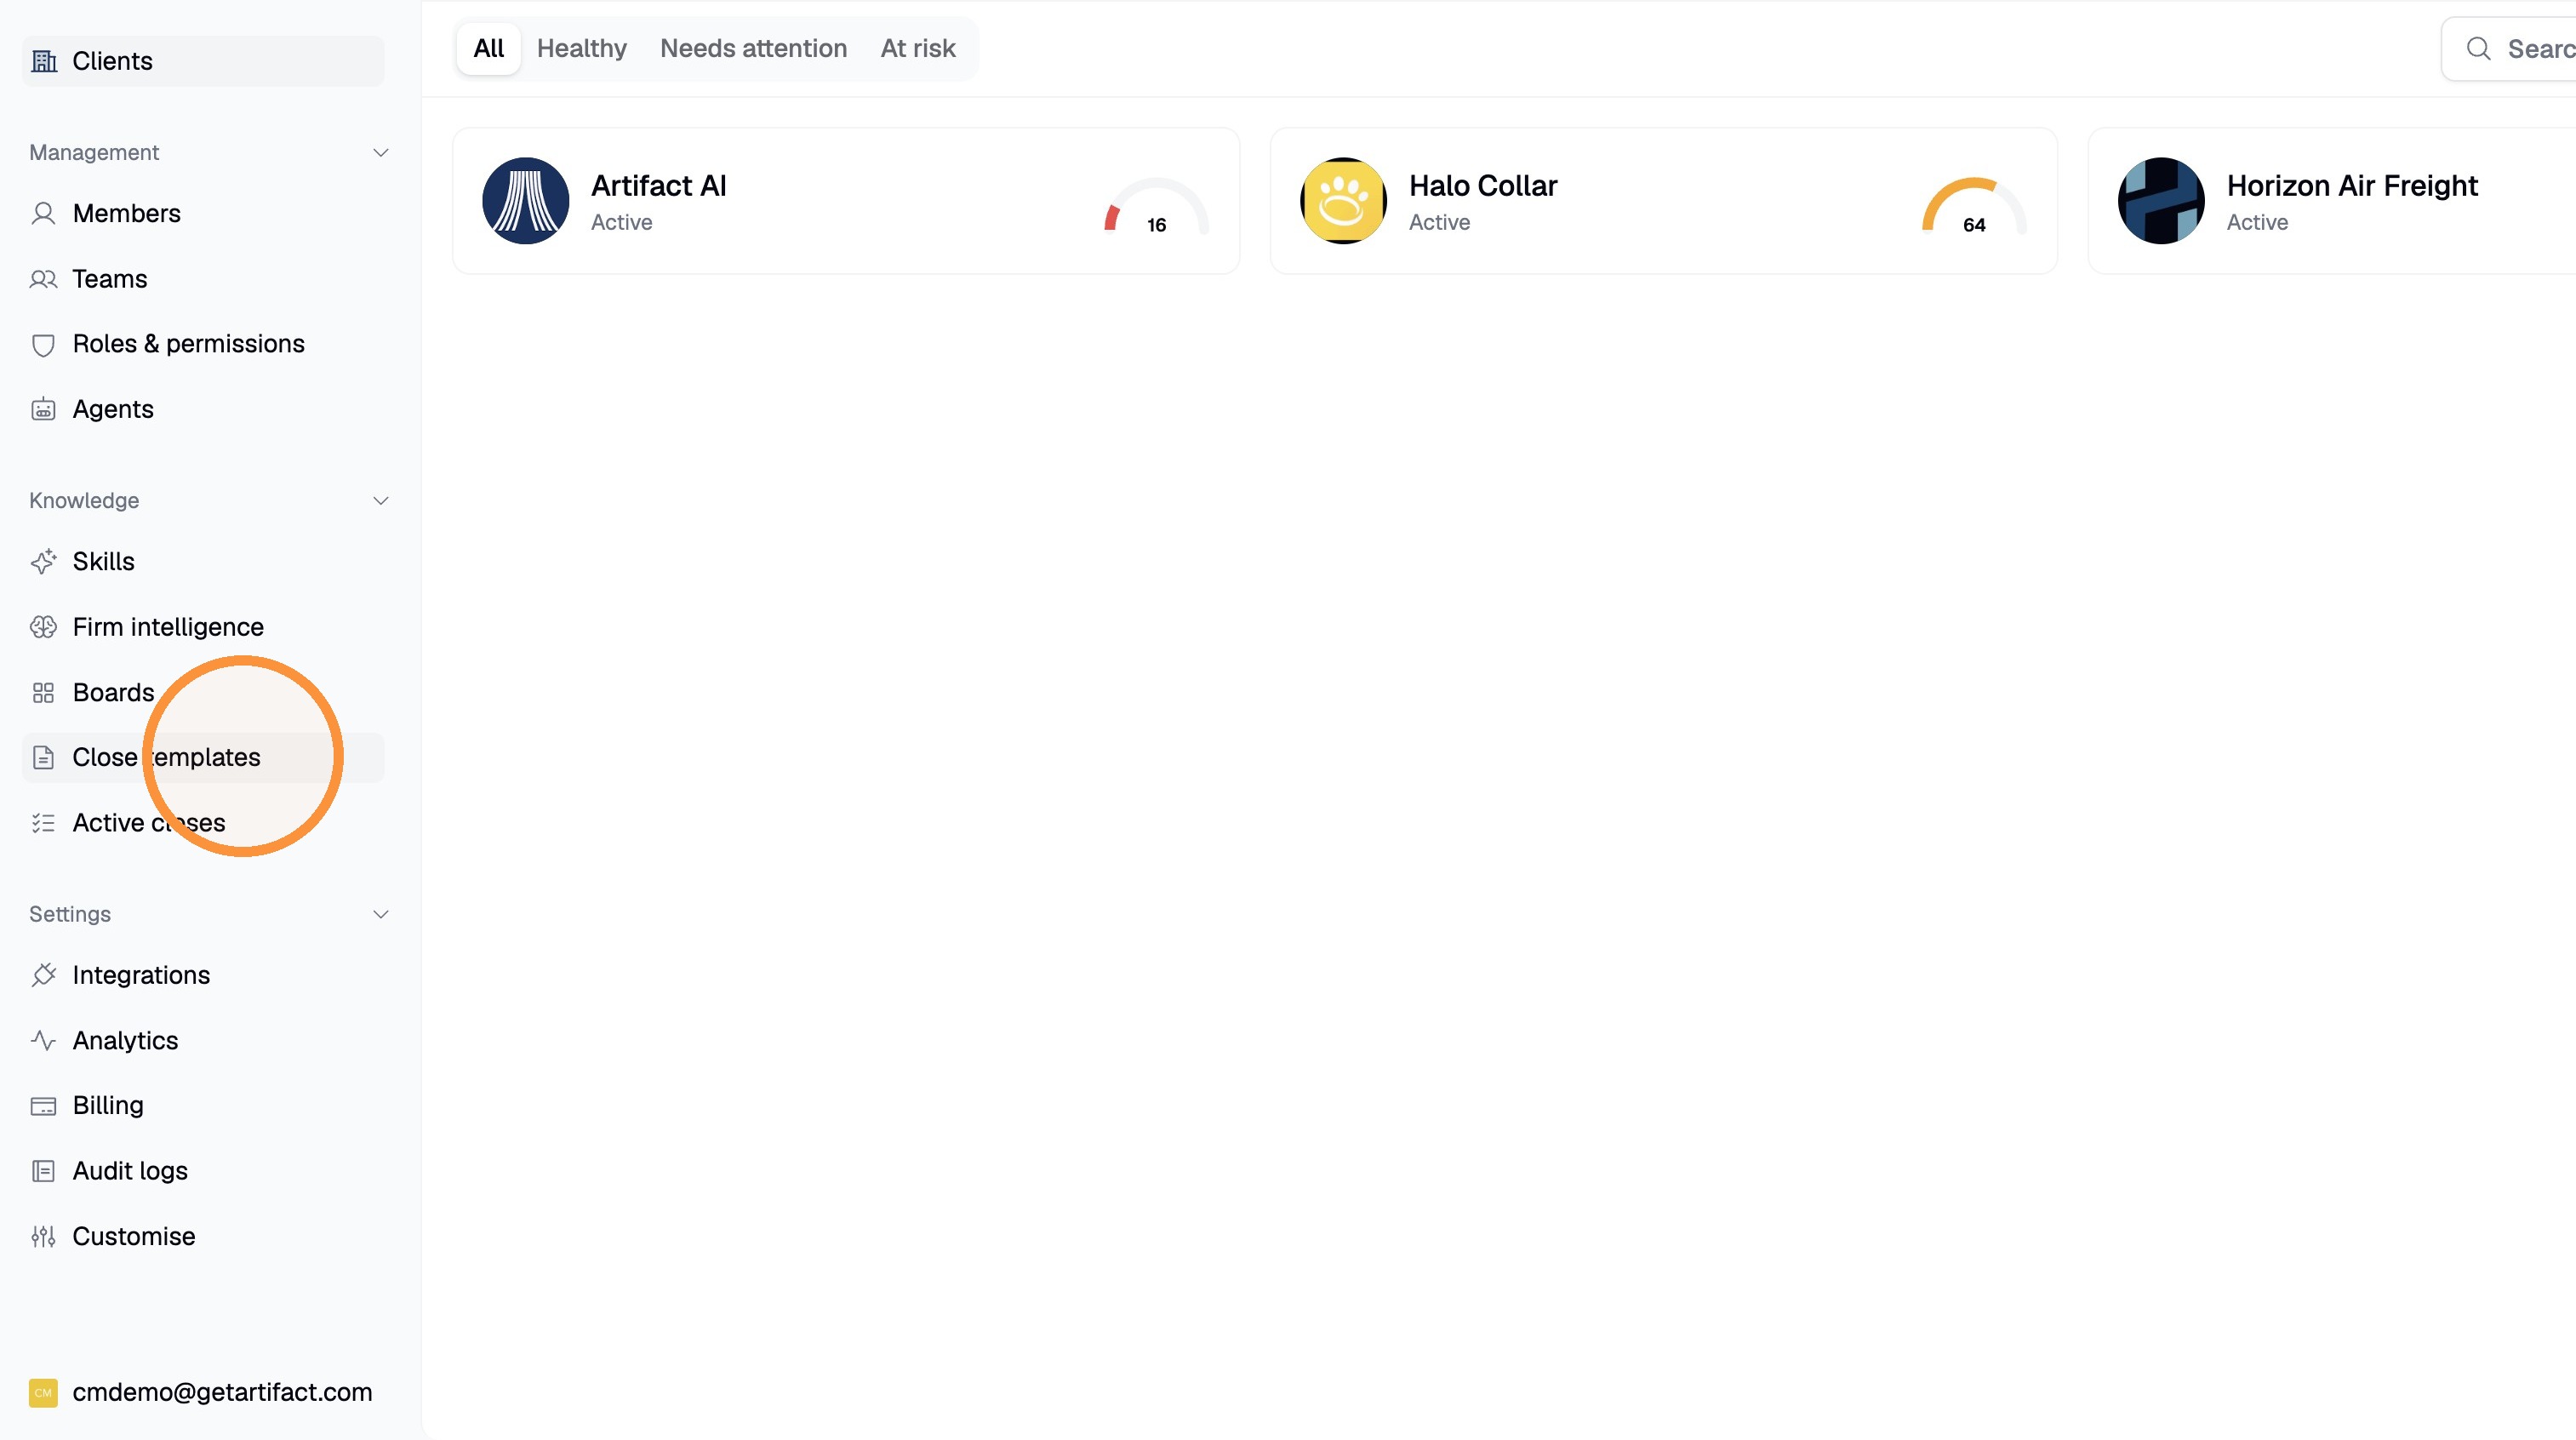Click the Halo Collar paw logo
Image resolution: width=2576 pixels, height=1440 pixels.
[1343, 201]
